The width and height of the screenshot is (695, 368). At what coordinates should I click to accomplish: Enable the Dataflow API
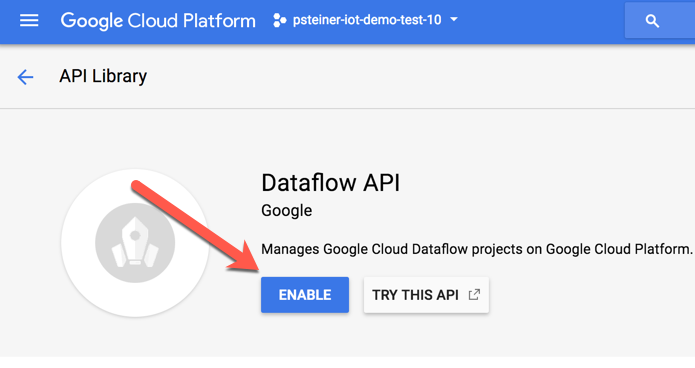[305, 295]
